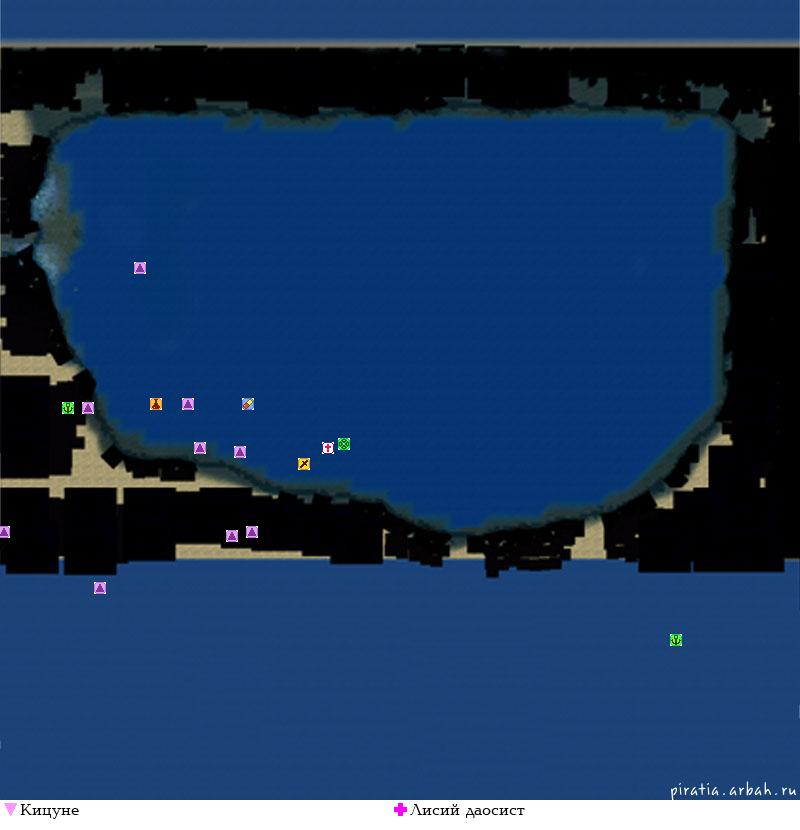The height and width of the screenshot is (830, 800).
Task: Click the pink triangle legend icon for Кицуне
Action: coord(10,809)
